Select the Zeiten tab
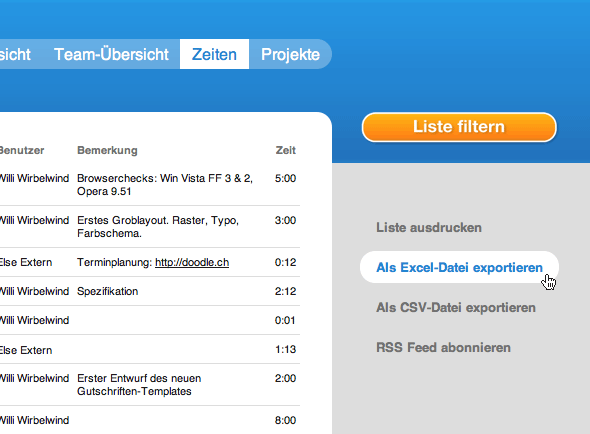This screenshot has height=434, width=590. click(214, 54)
